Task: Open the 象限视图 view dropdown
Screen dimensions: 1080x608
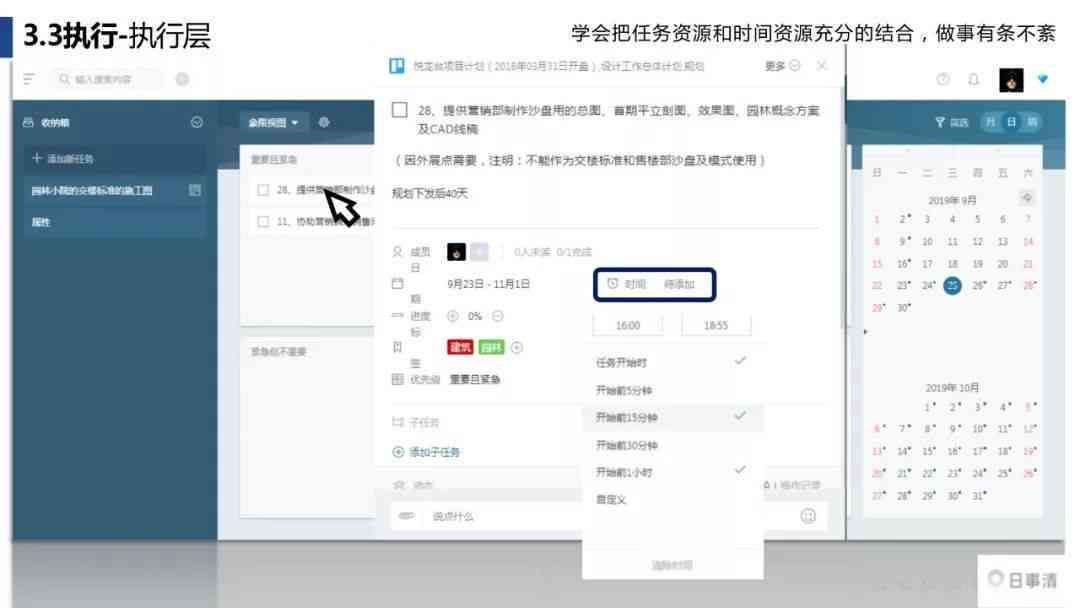Action: pos(273,123)
